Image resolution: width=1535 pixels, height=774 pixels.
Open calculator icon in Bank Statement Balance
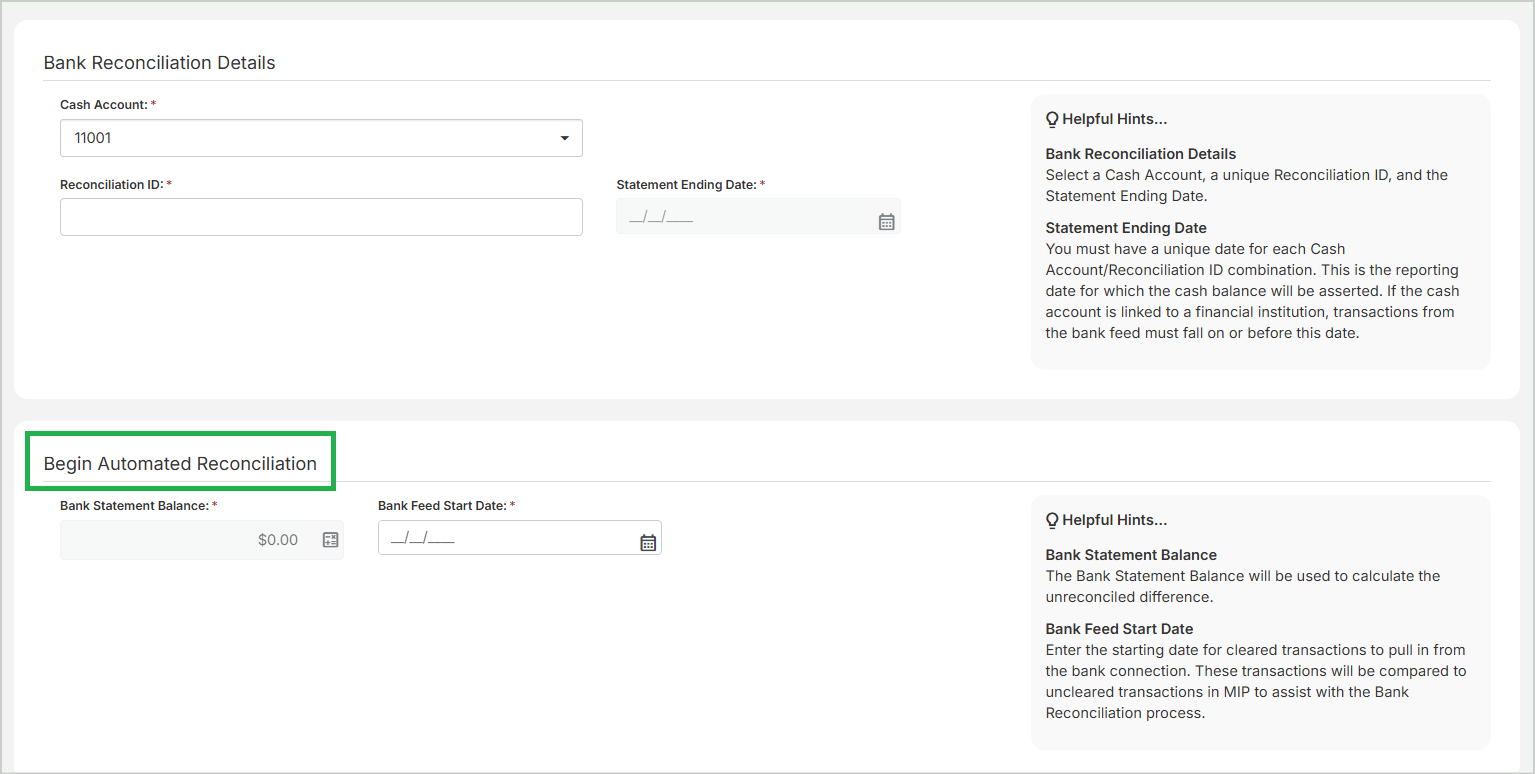pyautogui.click(x=331, y=540)
